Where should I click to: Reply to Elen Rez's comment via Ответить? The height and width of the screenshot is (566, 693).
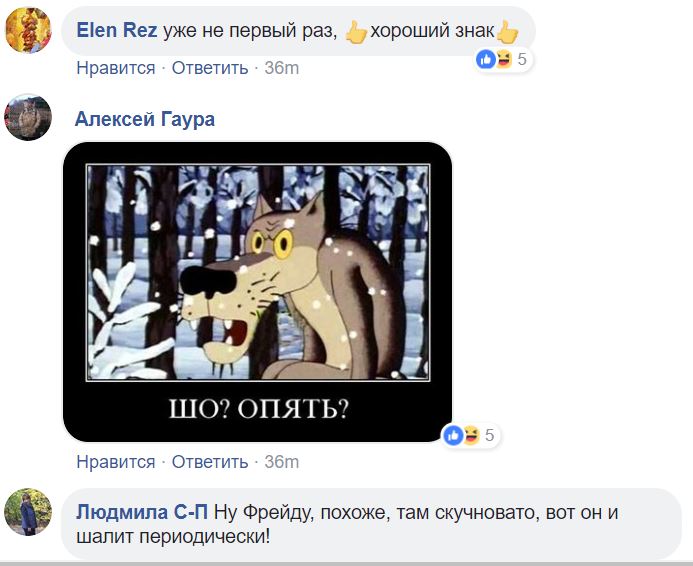(x=210, y=68)
